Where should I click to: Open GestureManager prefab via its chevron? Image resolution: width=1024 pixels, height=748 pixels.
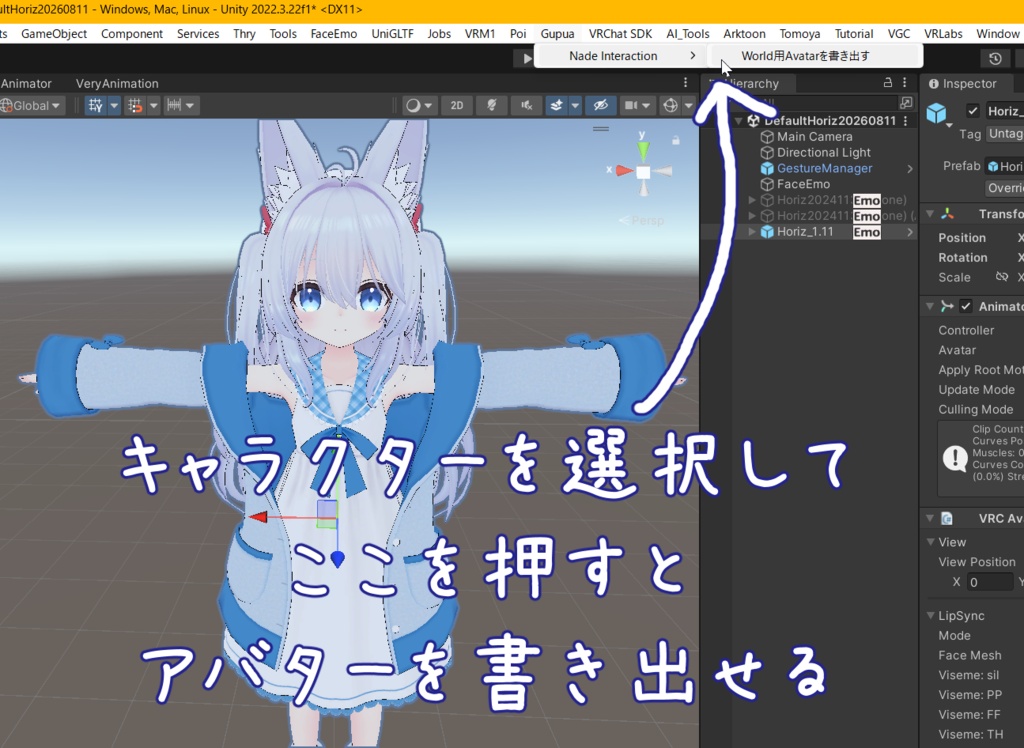click(x=910, y=169)
